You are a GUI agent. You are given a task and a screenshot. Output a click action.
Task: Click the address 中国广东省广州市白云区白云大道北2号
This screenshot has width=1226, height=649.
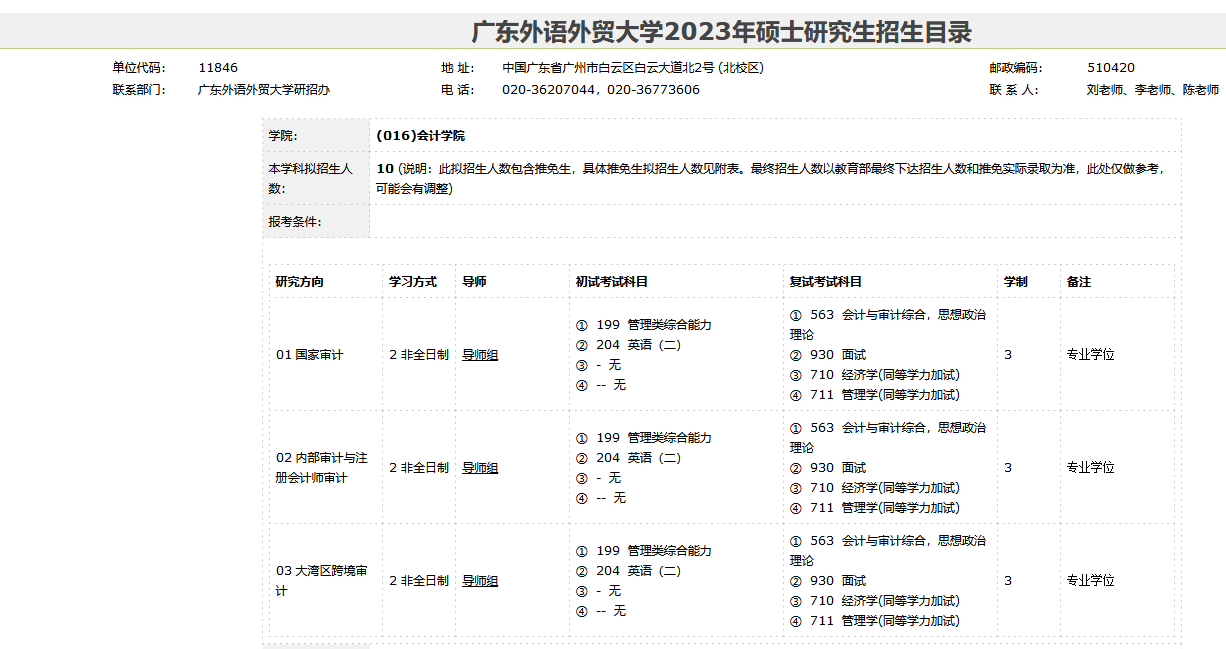633,68
